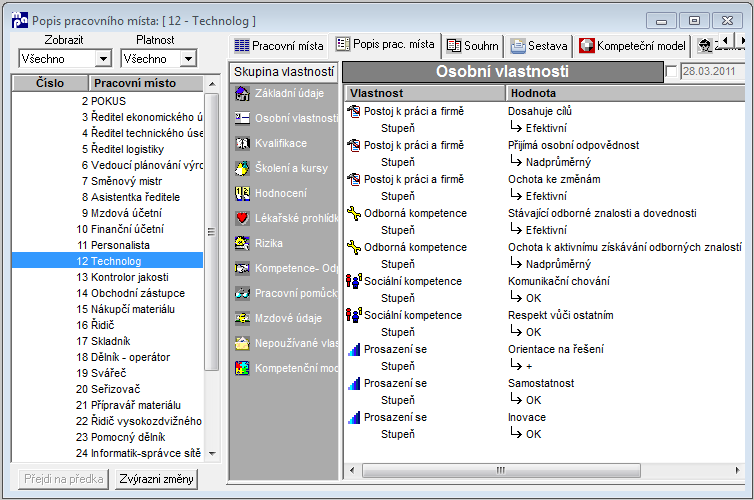754x500 pixels.
Task: Open the Školení a kursy icon
Action: tap(242, 168)
